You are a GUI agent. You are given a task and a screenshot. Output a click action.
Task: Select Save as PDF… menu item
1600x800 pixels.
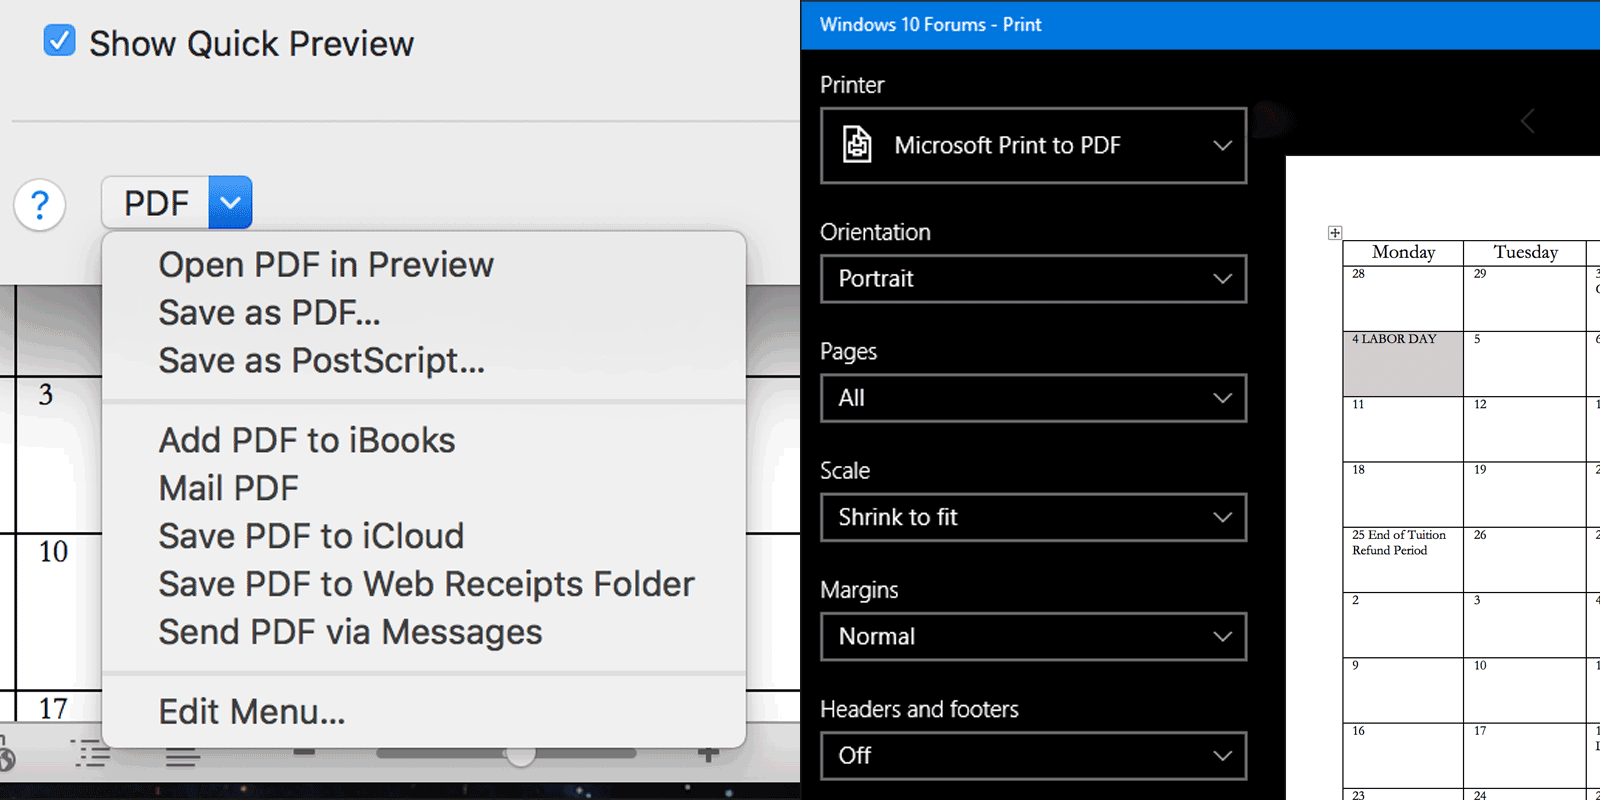269,313
